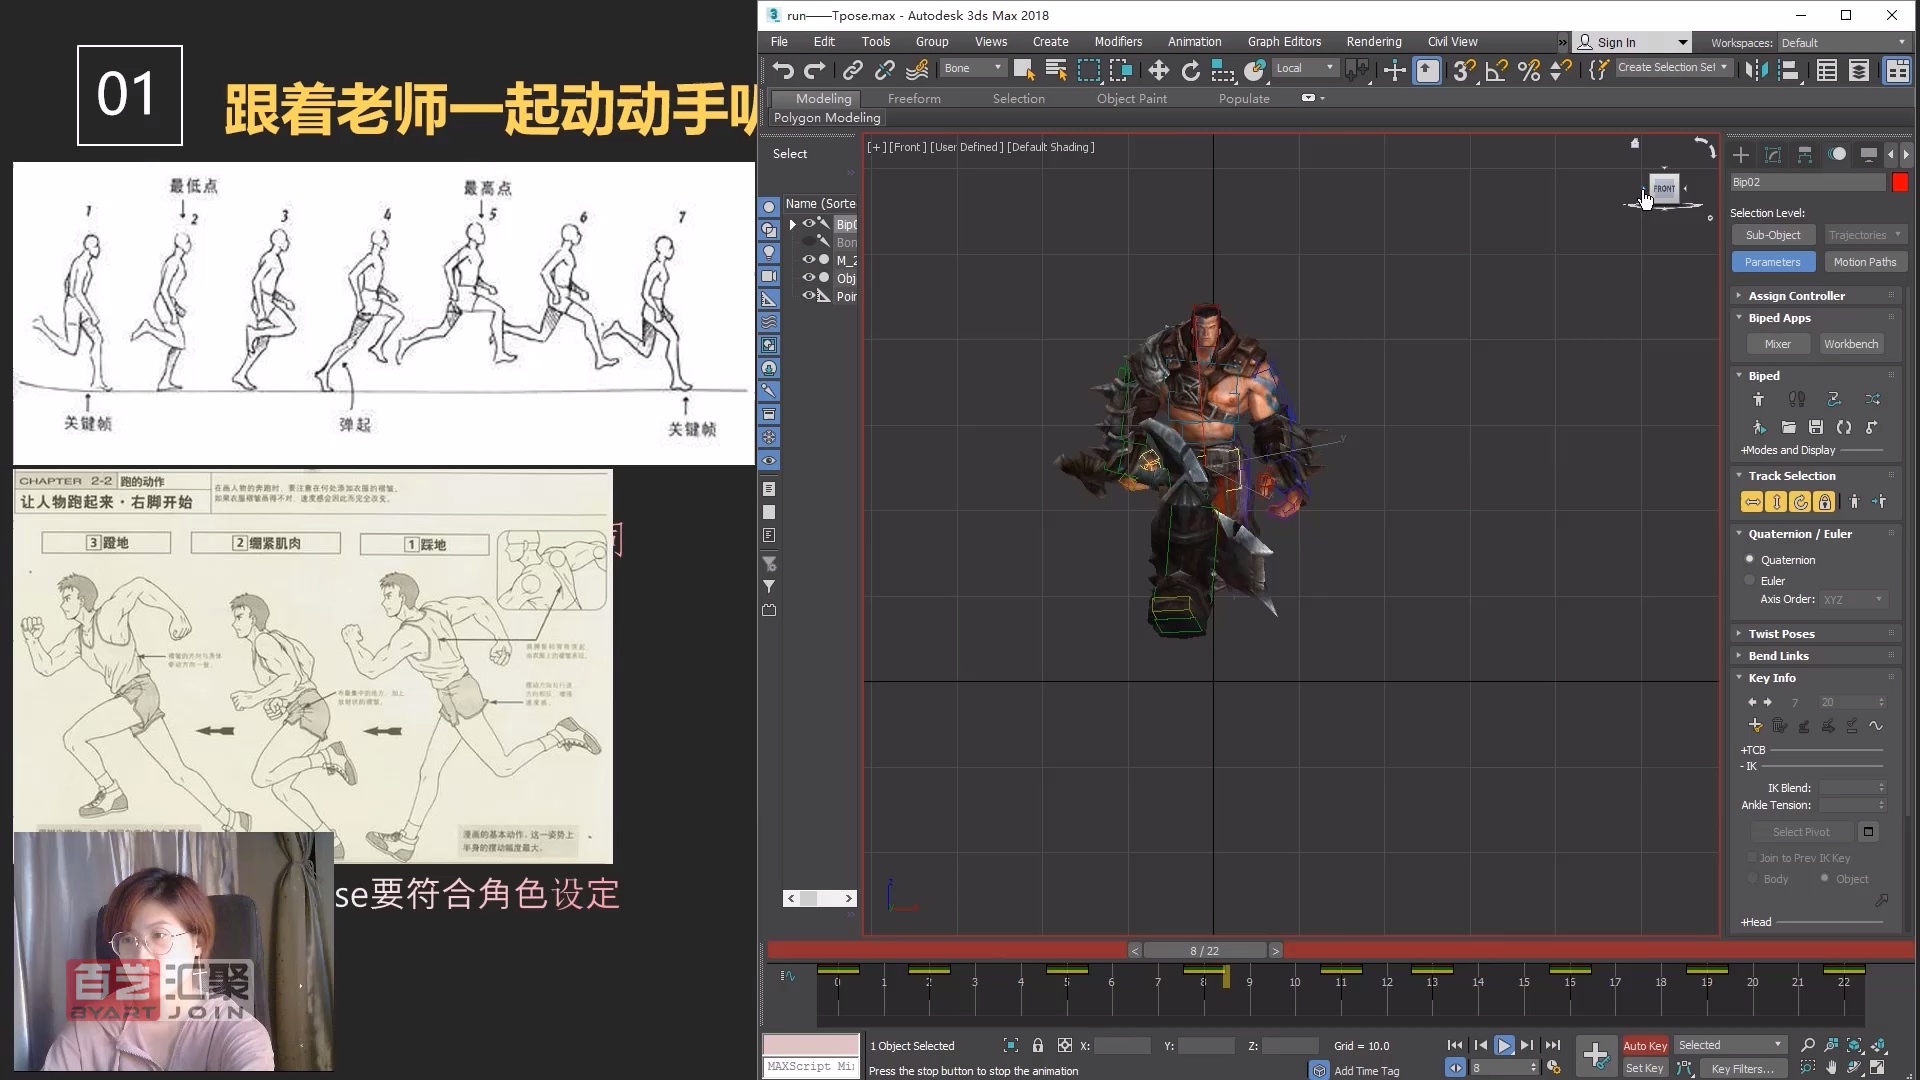This screenshot has height=1080, width=1920.
Task: Switch to the Freeform ribbon tab
Action: pos(913,98)
